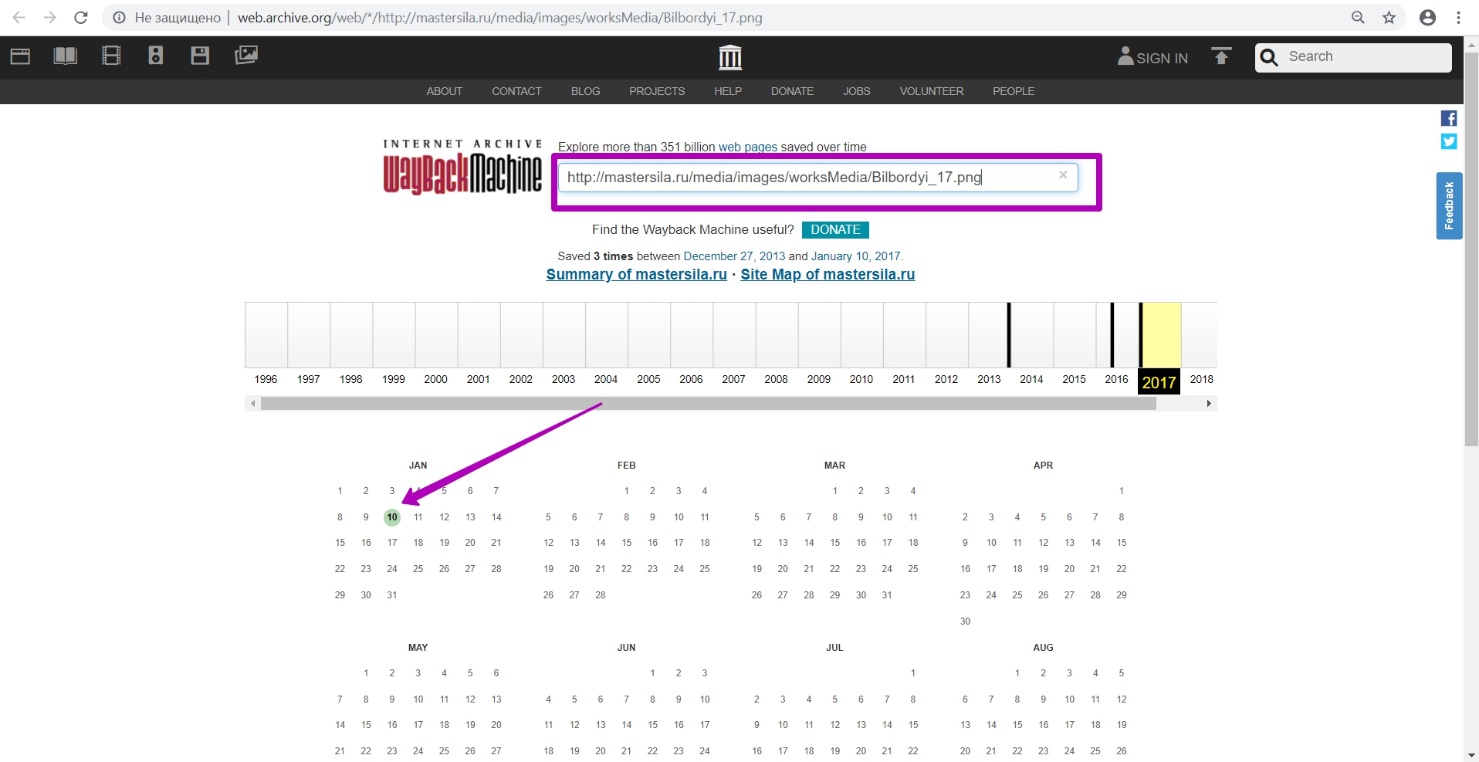Open the Software floppy disk icon
Image resolution: width=1479 pixels, height=762 pixels.
200,56
